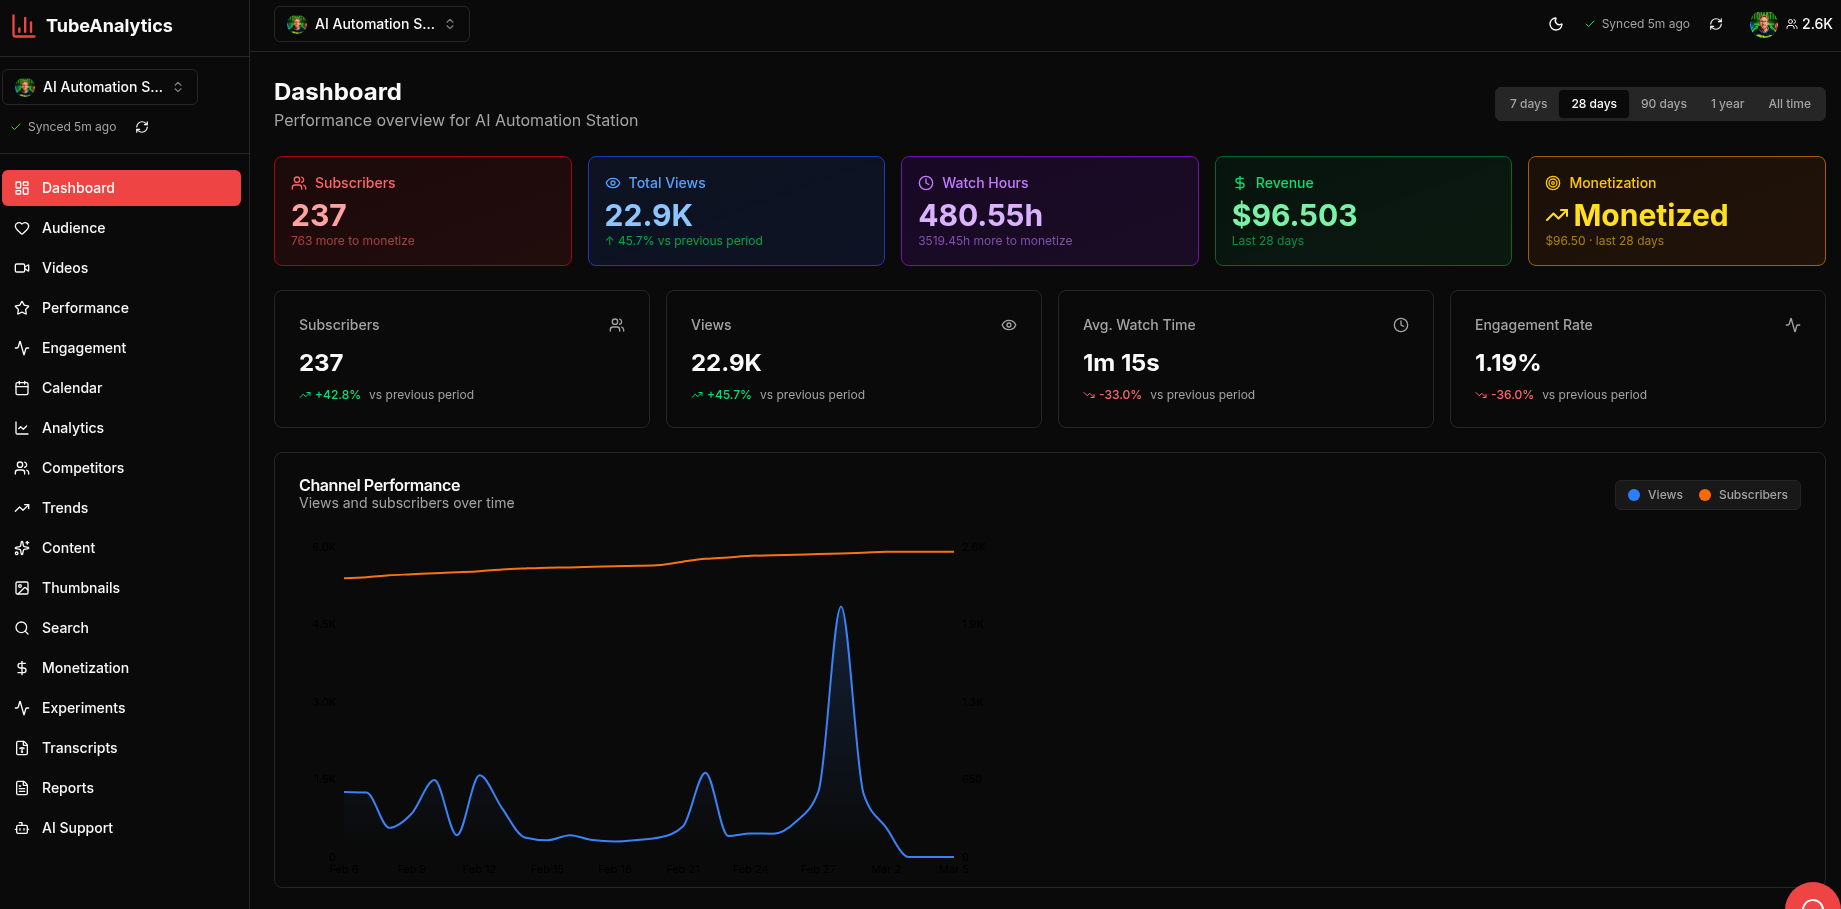Viewport: 1841px width, 909px height.
Task: Go to the Videos page
Action: point(64,267)
